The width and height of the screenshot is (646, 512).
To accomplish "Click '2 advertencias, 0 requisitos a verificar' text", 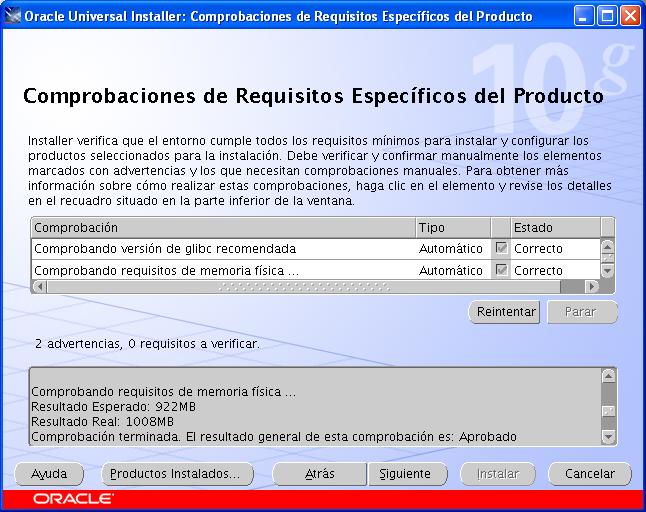I will point(147,344).
